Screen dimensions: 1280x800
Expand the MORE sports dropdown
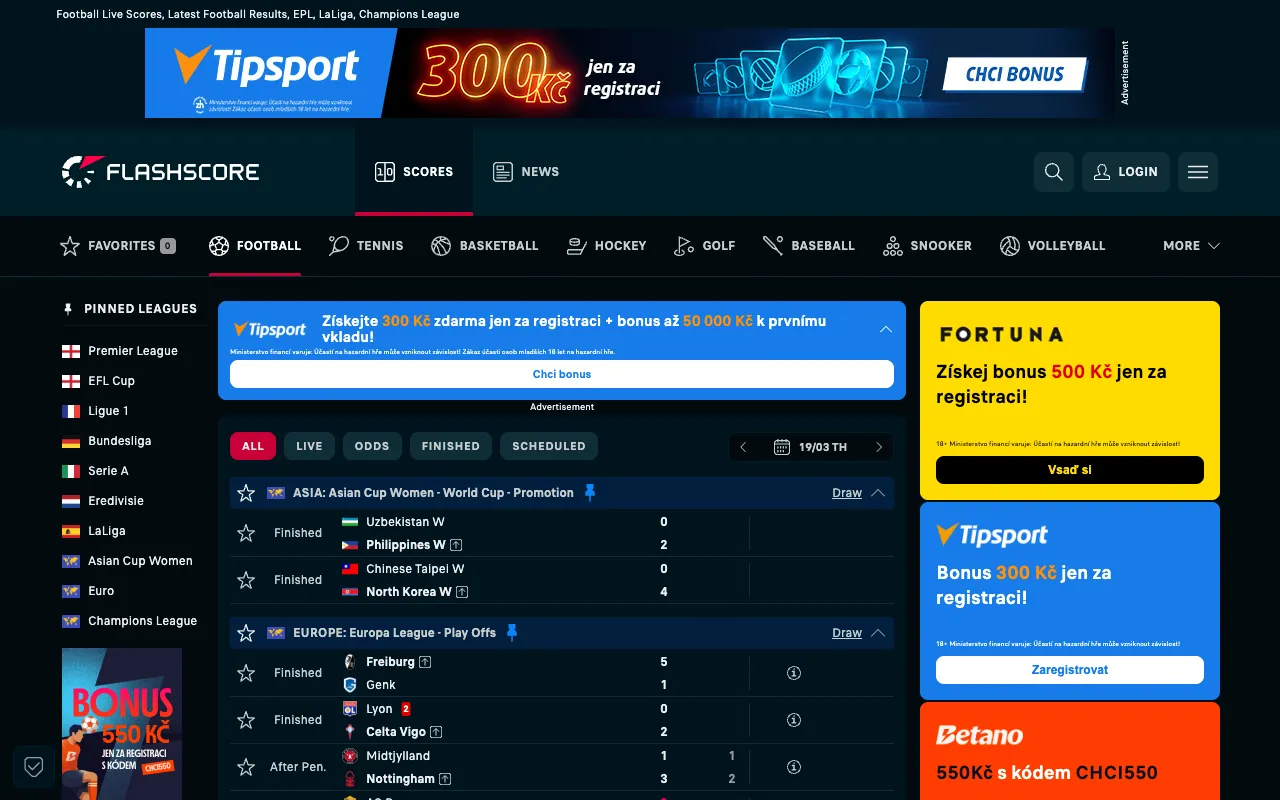pyautogui.click(x=1191, y=246)
